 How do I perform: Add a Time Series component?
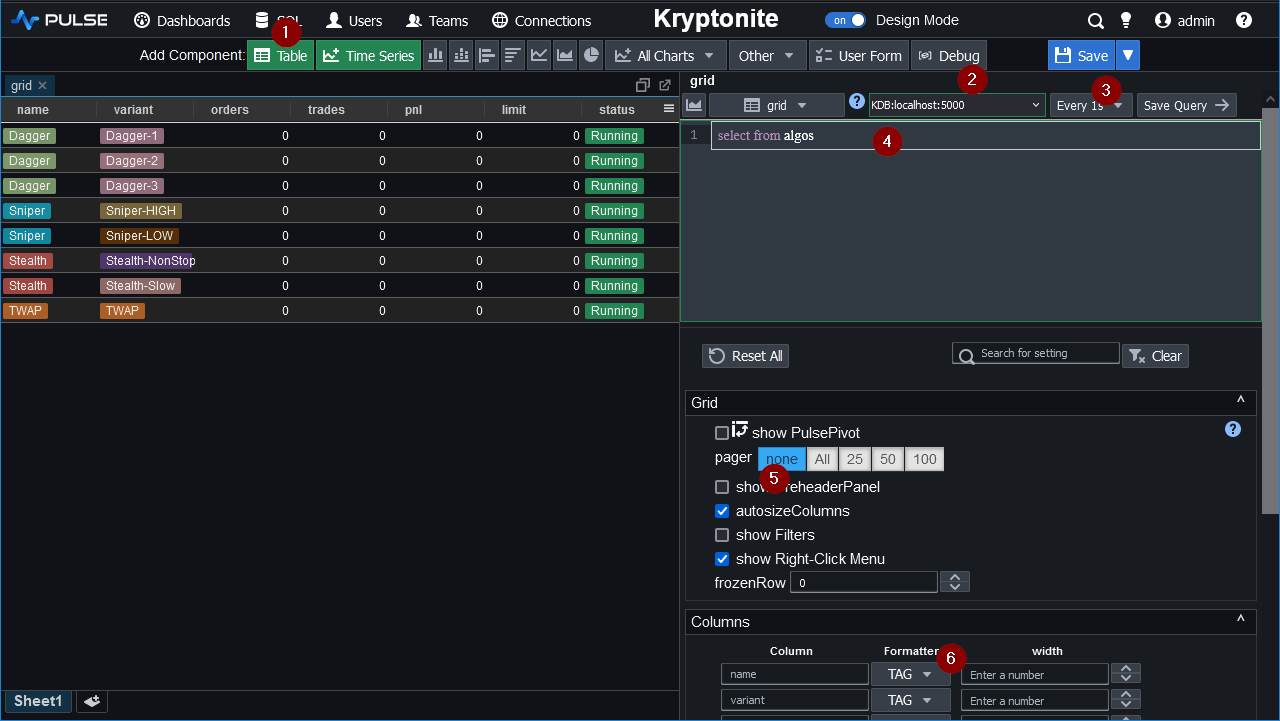368,56
